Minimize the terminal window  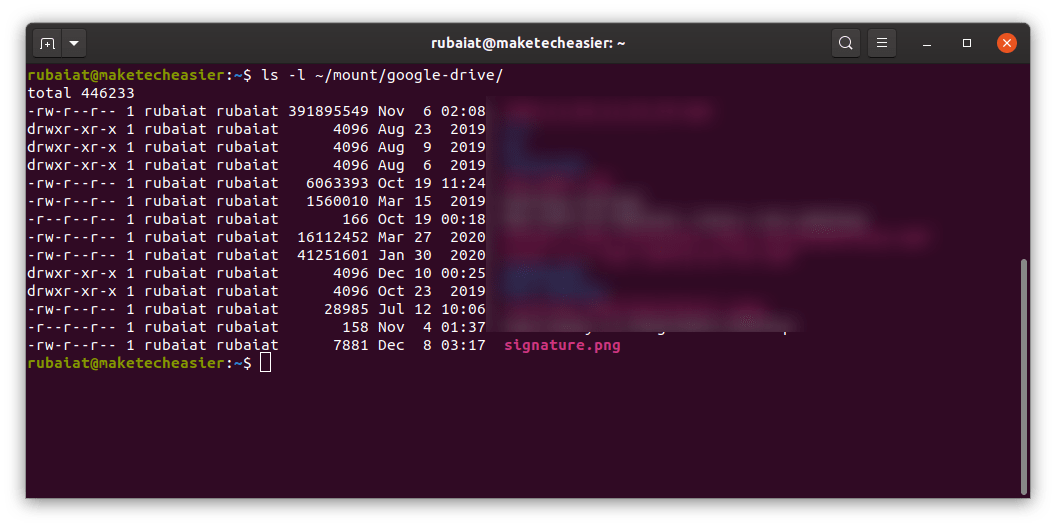[x=927, y=44]
